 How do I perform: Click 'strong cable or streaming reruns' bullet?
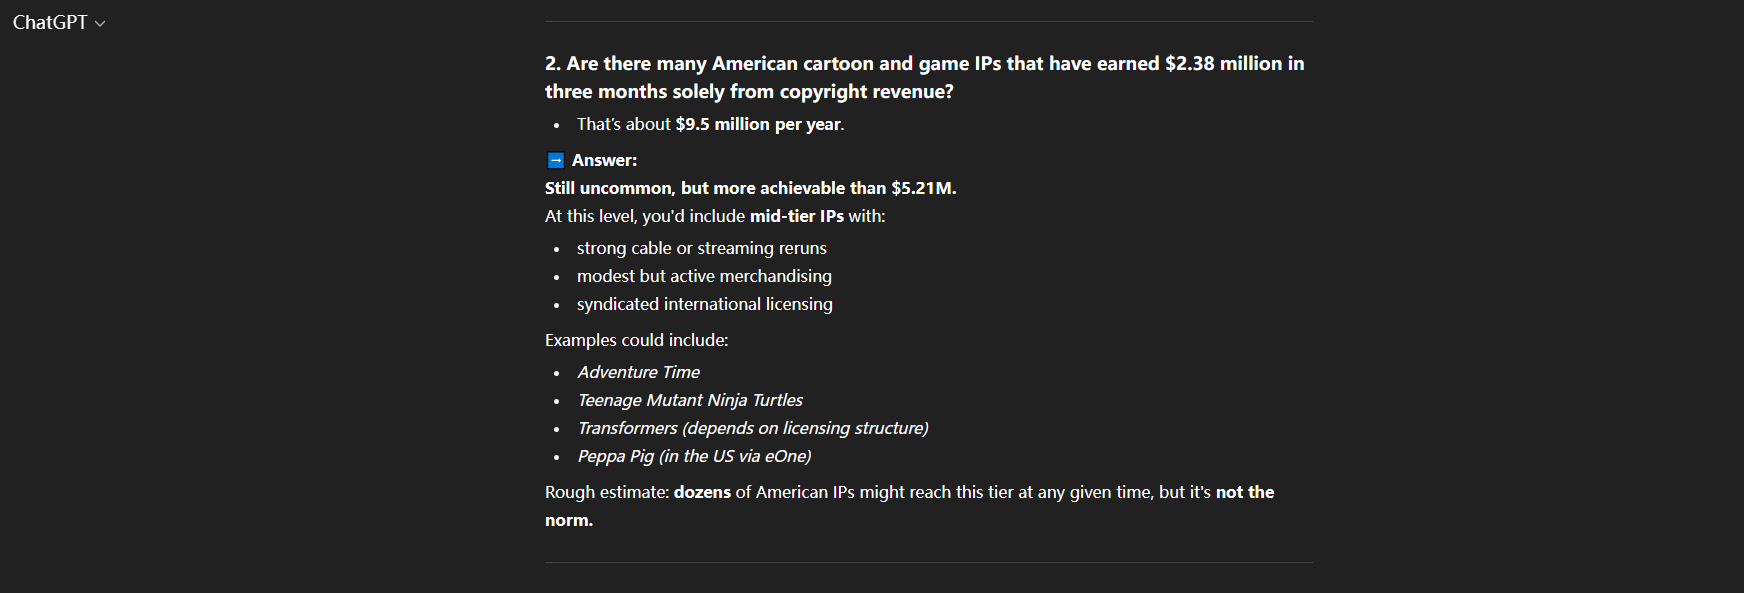(701, 248)
